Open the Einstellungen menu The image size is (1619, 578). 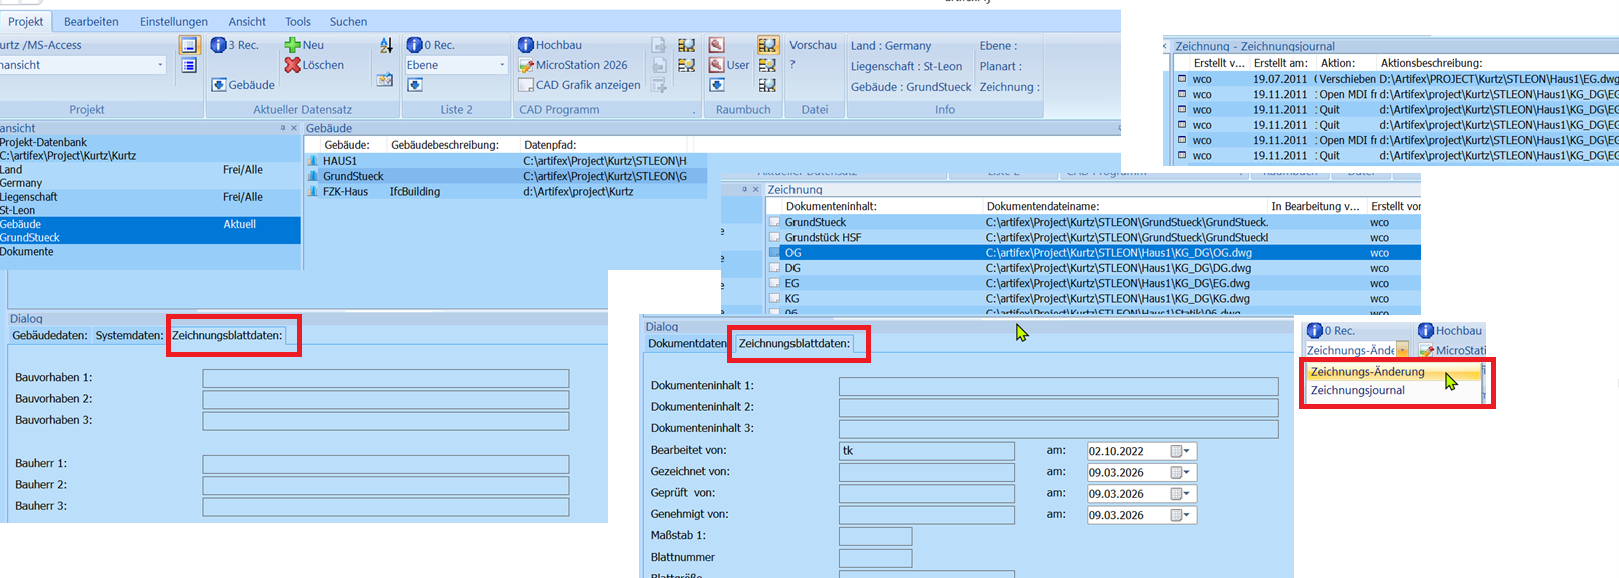click(174, 21)
